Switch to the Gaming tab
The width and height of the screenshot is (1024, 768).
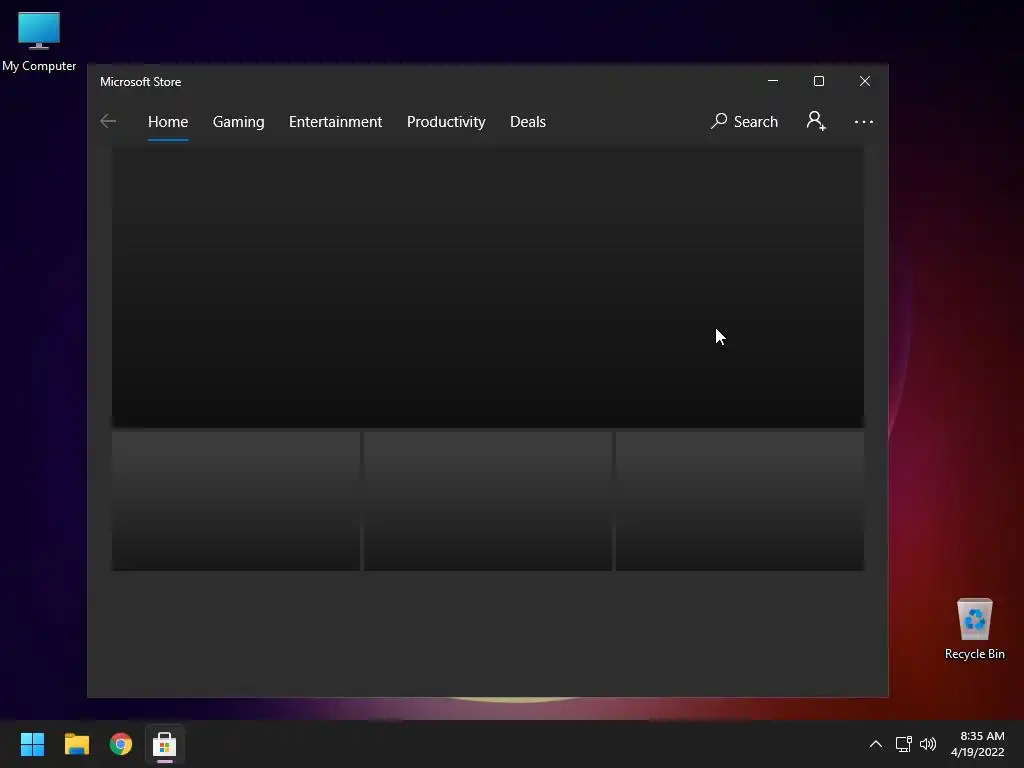pyautogui.click(x=238, y=121)
